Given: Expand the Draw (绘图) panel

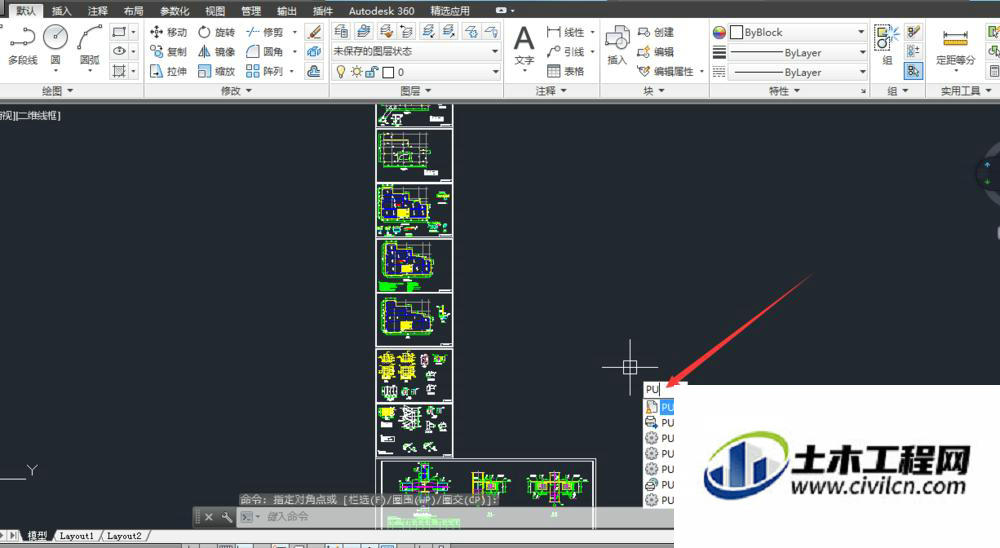Looking at the screenshot, I should pos(57,91).
